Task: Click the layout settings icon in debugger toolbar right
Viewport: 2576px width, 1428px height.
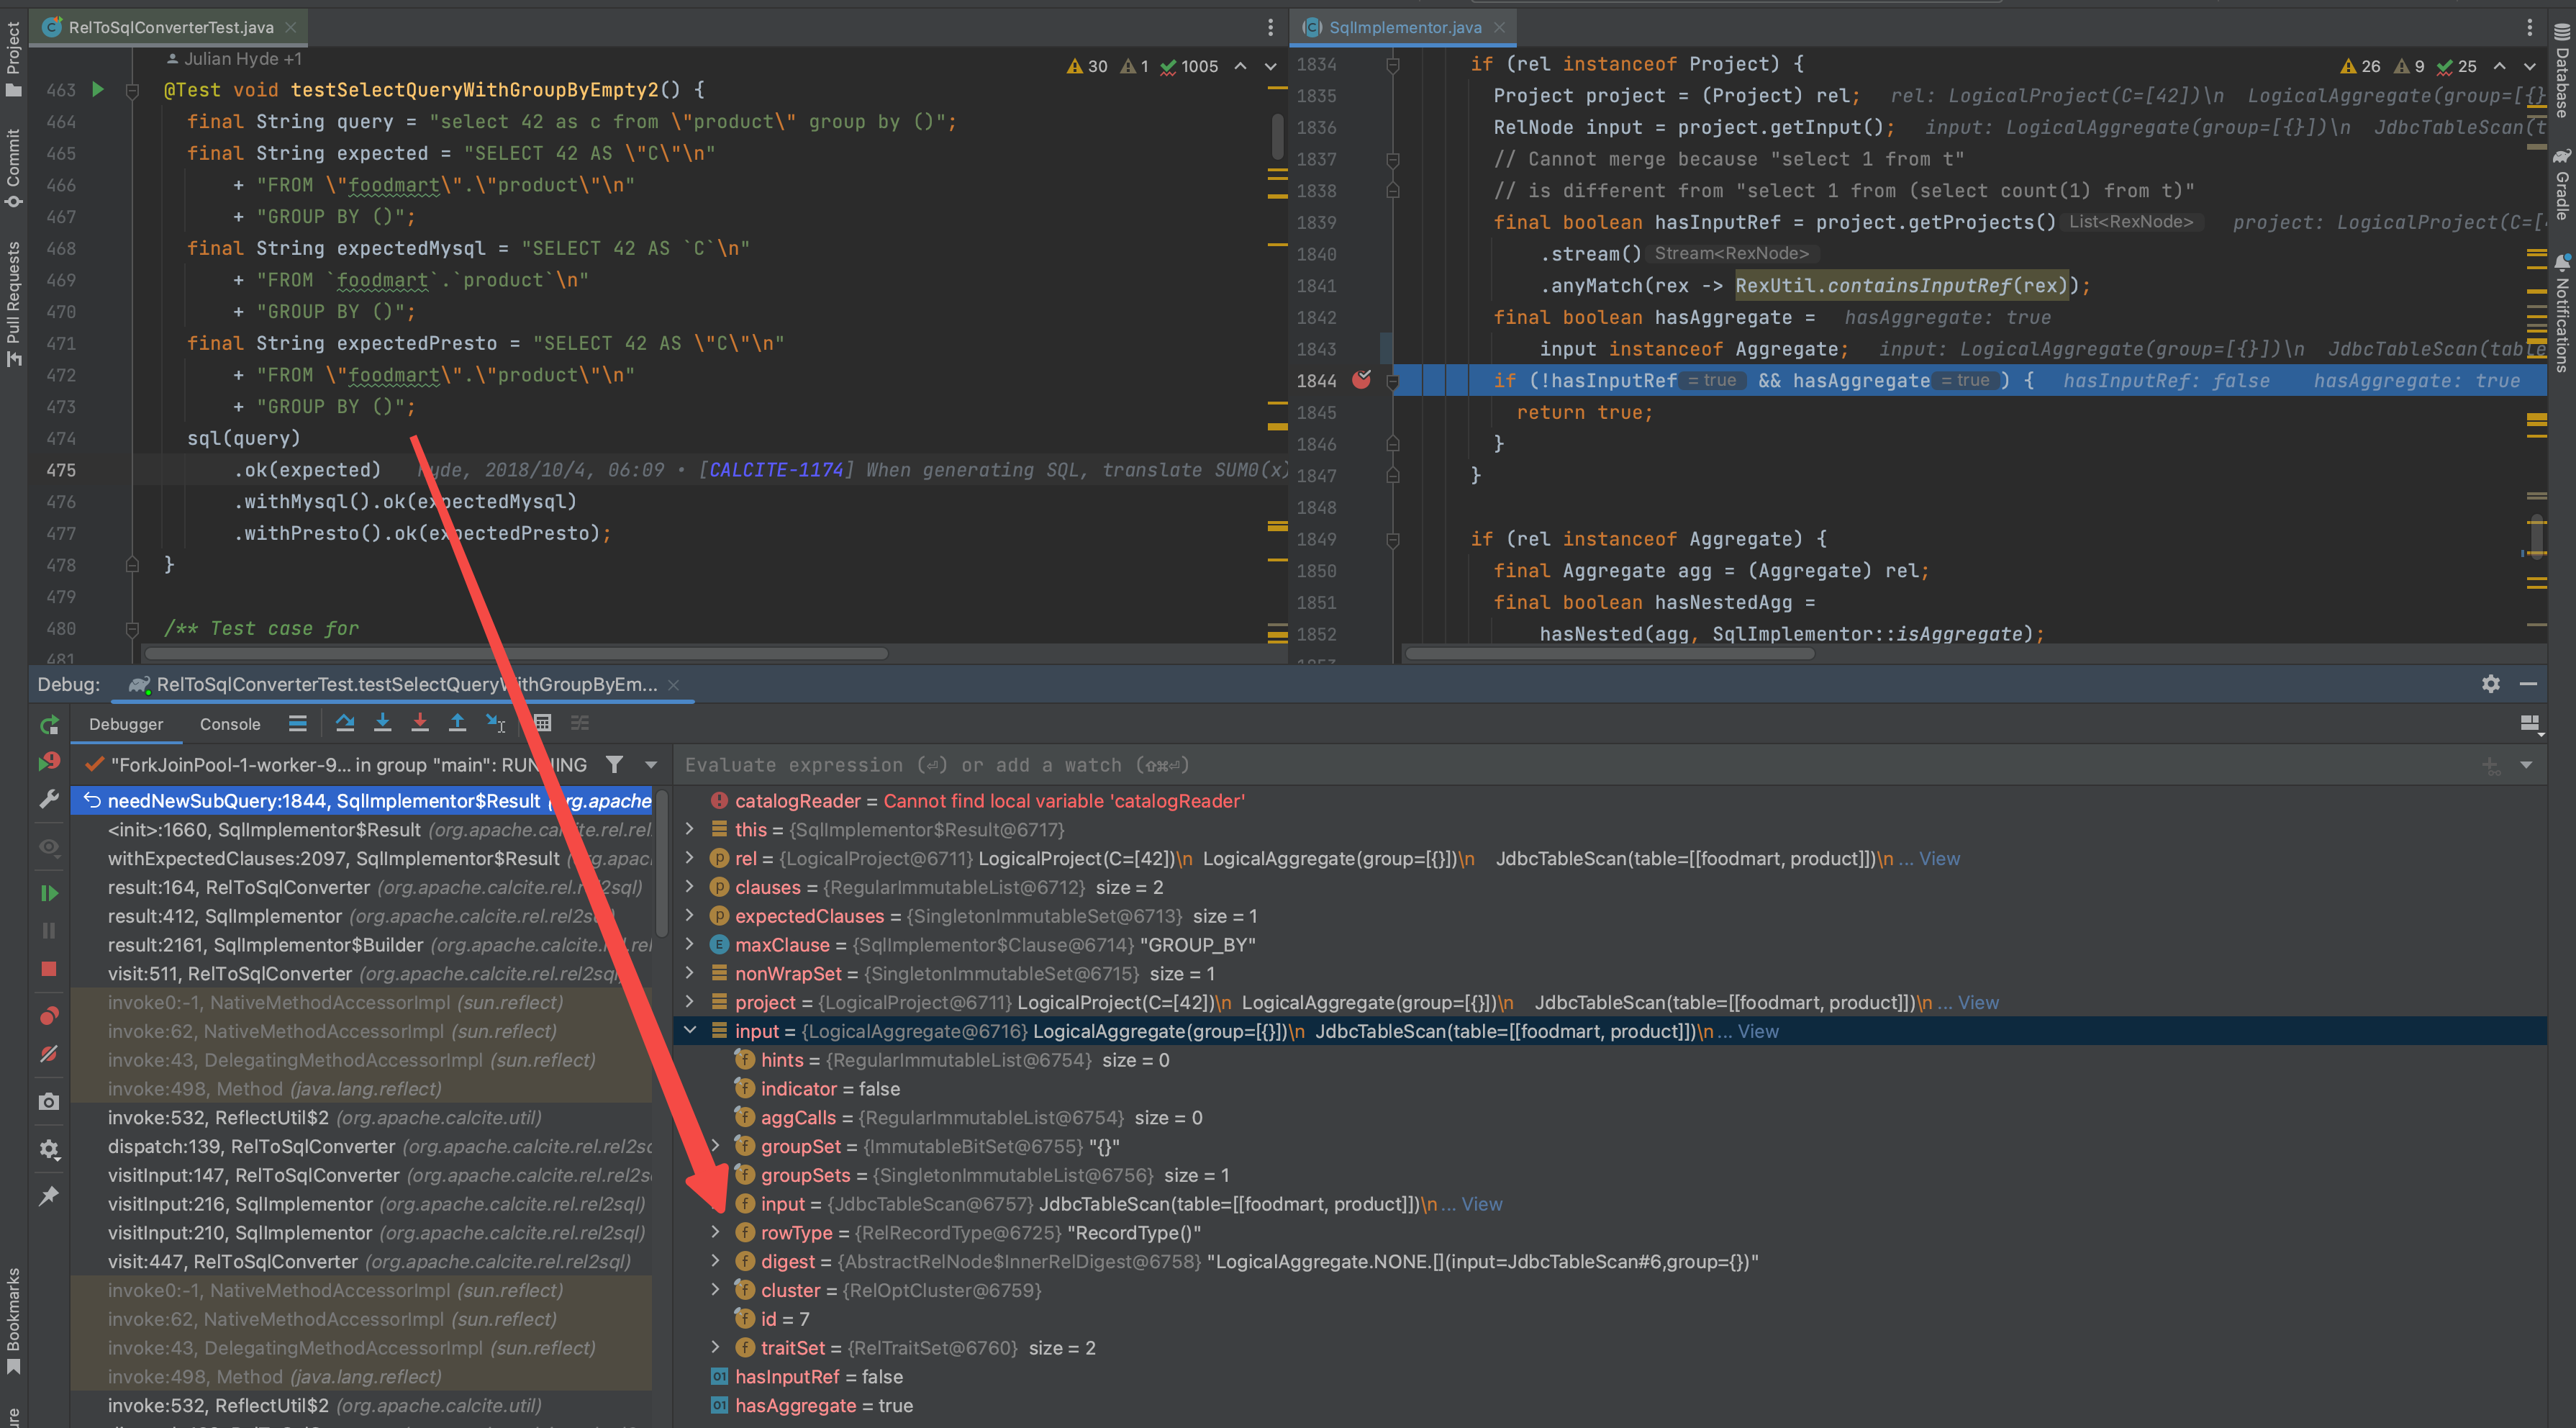Action: pos(2530,724)
